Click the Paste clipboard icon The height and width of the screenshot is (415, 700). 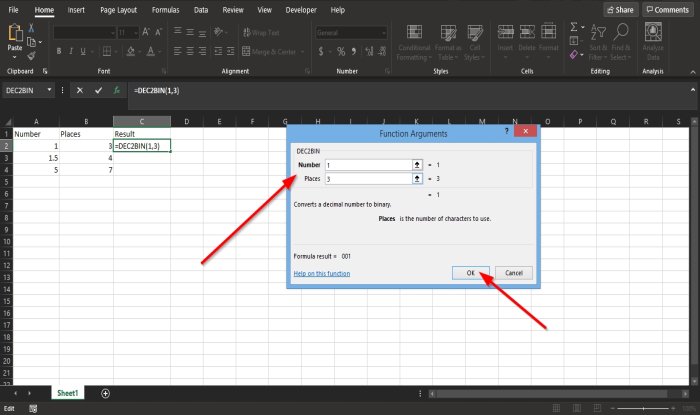(15, 33)
